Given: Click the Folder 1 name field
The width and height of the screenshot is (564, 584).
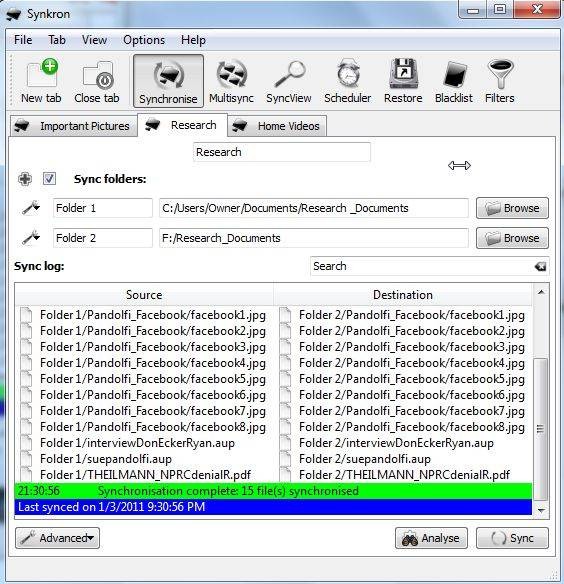Looking at the screenshot, I should click(x=103, y=208).
